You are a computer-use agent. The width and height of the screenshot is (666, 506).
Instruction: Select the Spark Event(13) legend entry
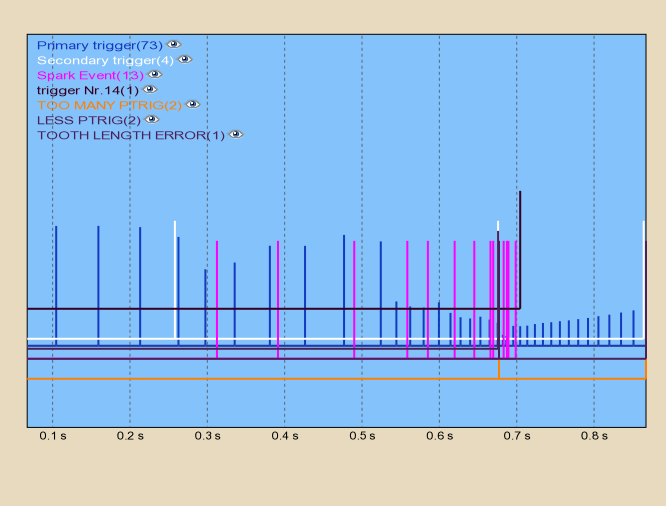coord(90,75)
